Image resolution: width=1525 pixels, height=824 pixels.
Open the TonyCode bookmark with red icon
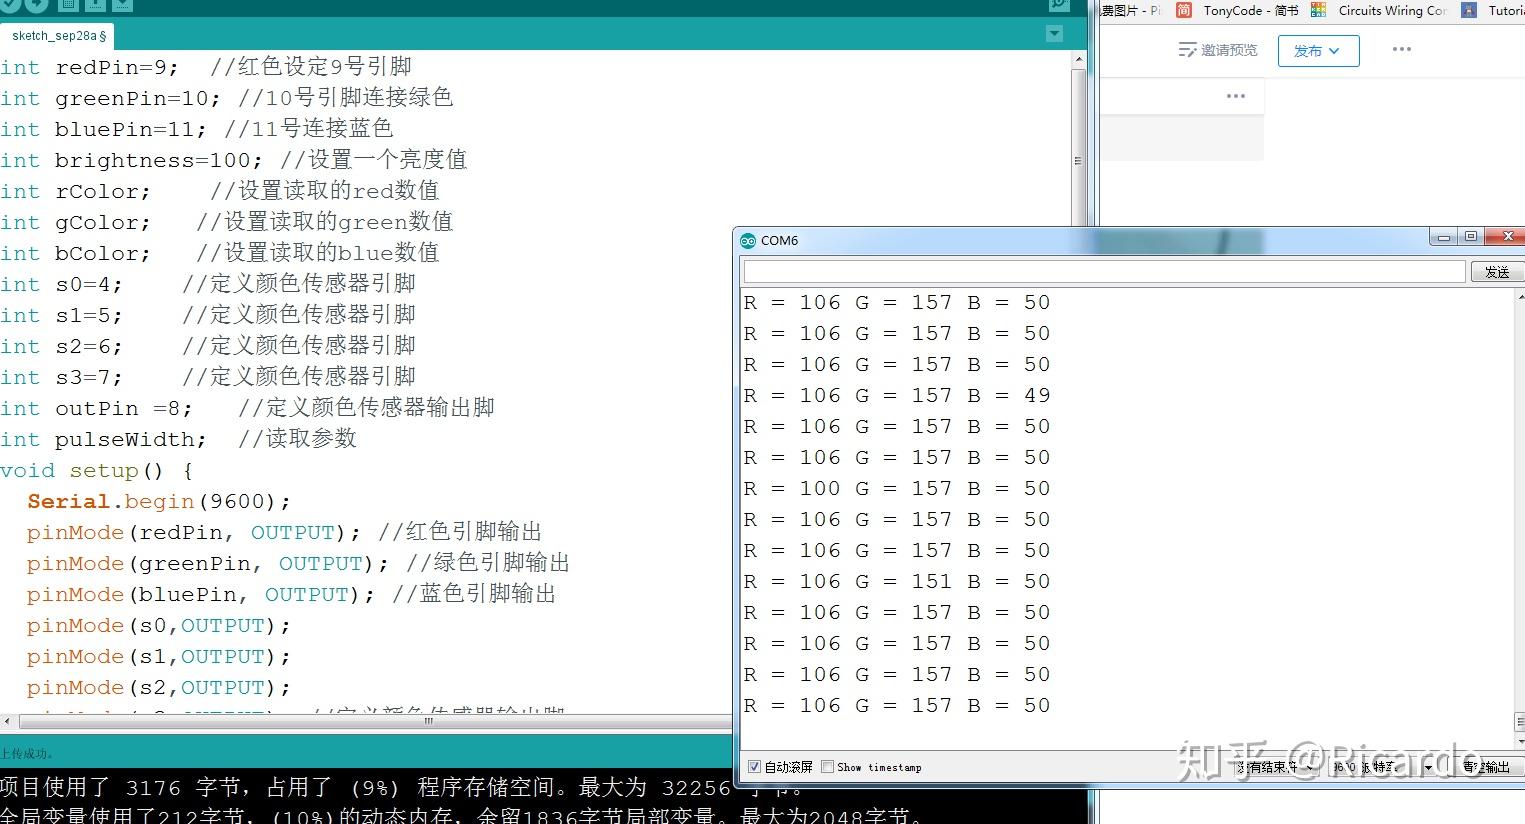[1183, 11]
